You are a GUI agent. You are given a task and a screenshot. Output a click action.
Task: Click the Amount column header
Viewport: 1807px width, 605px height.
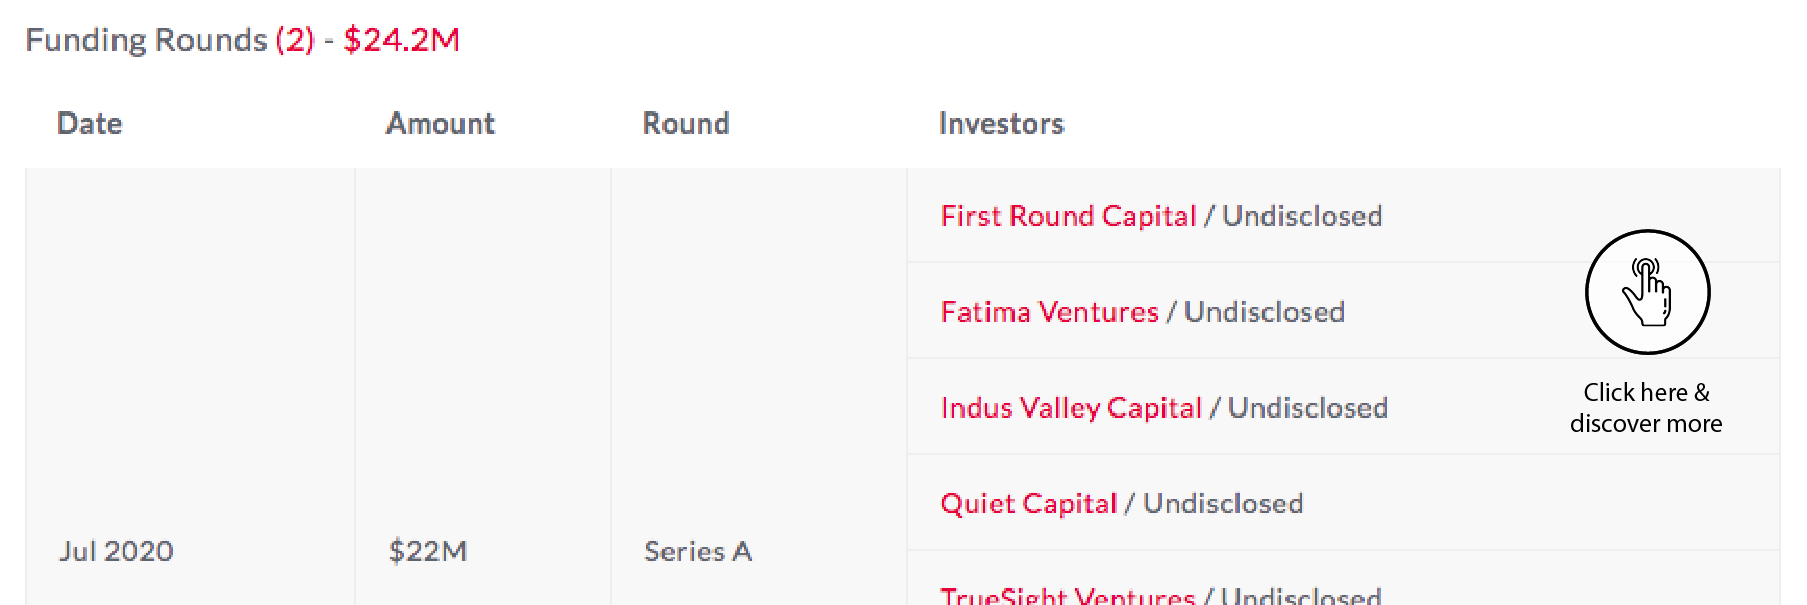[440, 123]
